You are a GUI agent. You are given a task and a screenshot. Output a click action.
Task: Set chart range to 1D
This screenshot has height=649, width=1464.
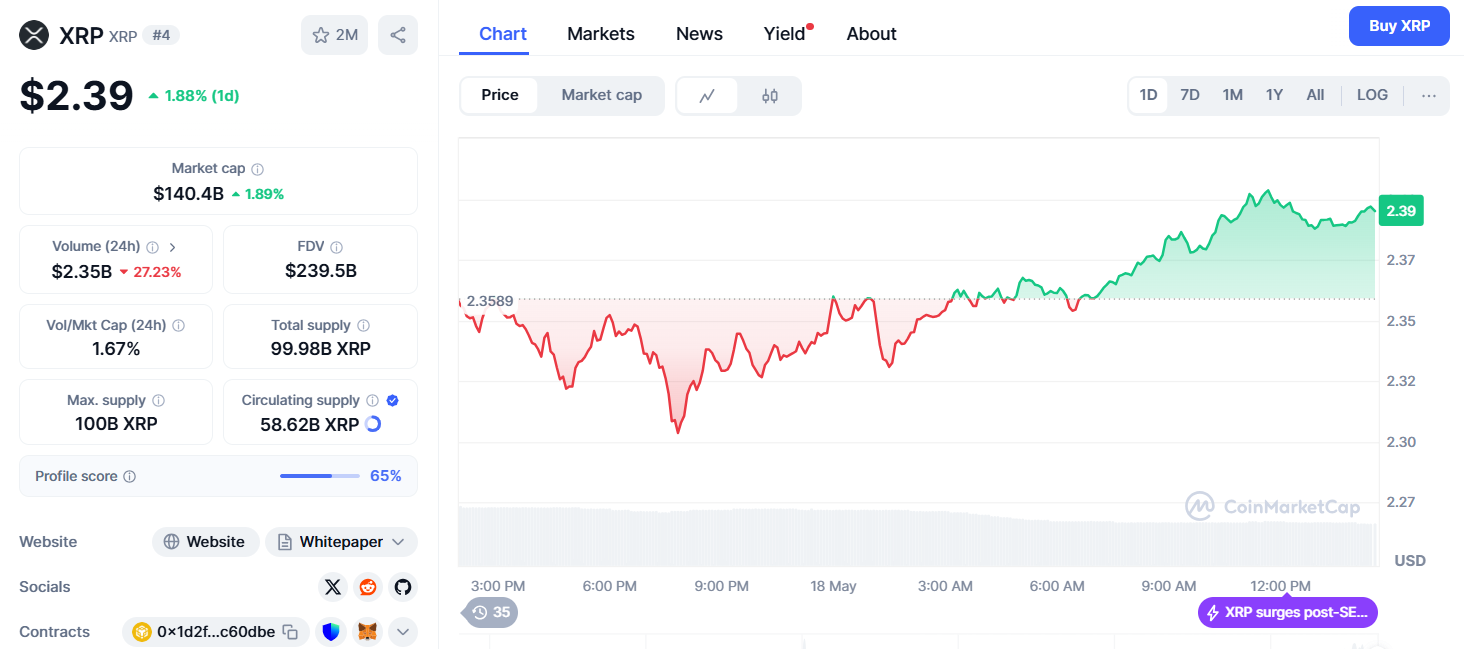[1148, 95]
